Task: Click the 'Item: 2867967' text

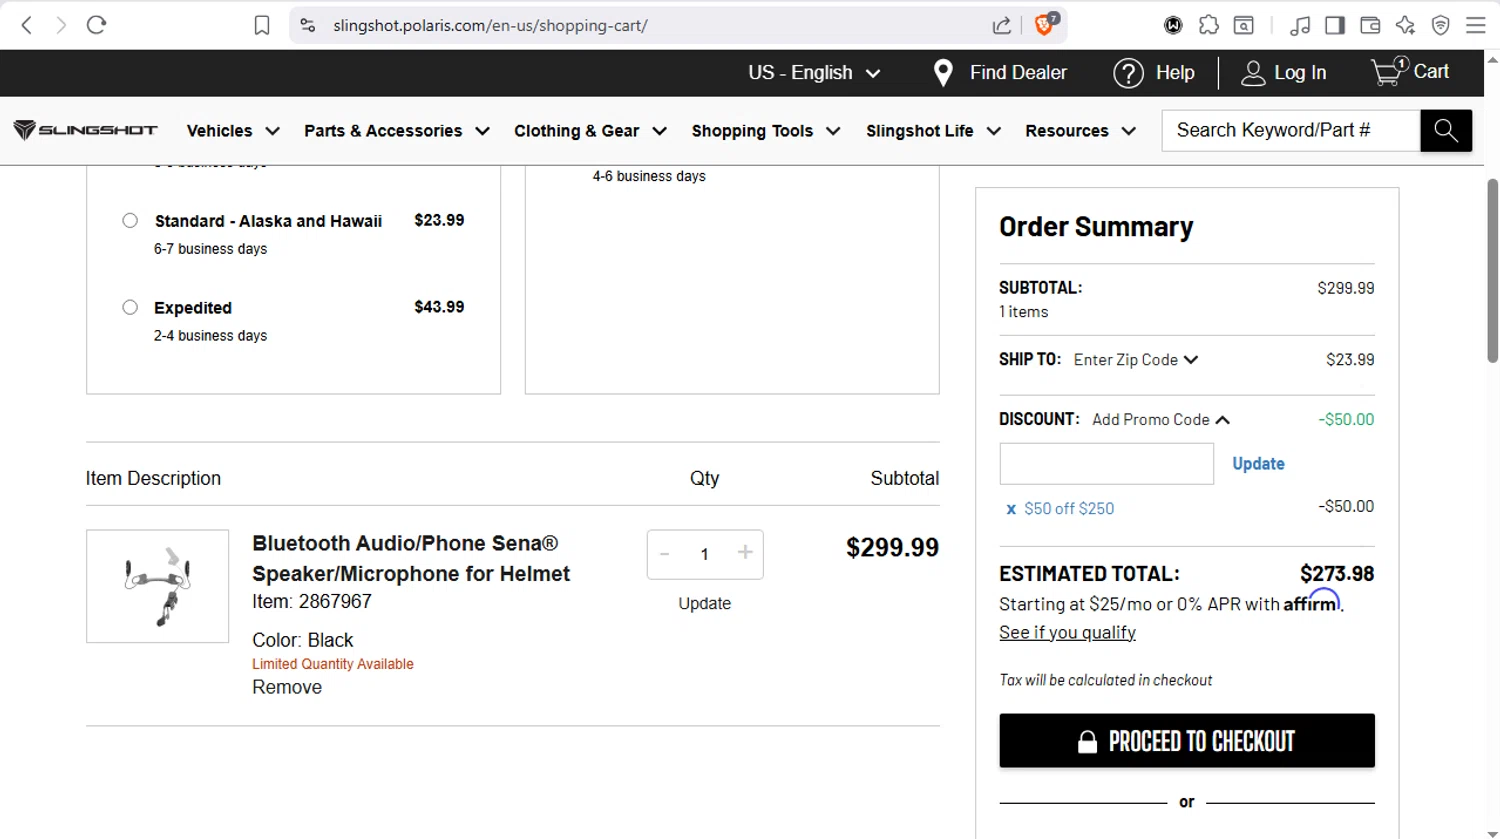Action: pyautogui.click(x=312, y=601)
